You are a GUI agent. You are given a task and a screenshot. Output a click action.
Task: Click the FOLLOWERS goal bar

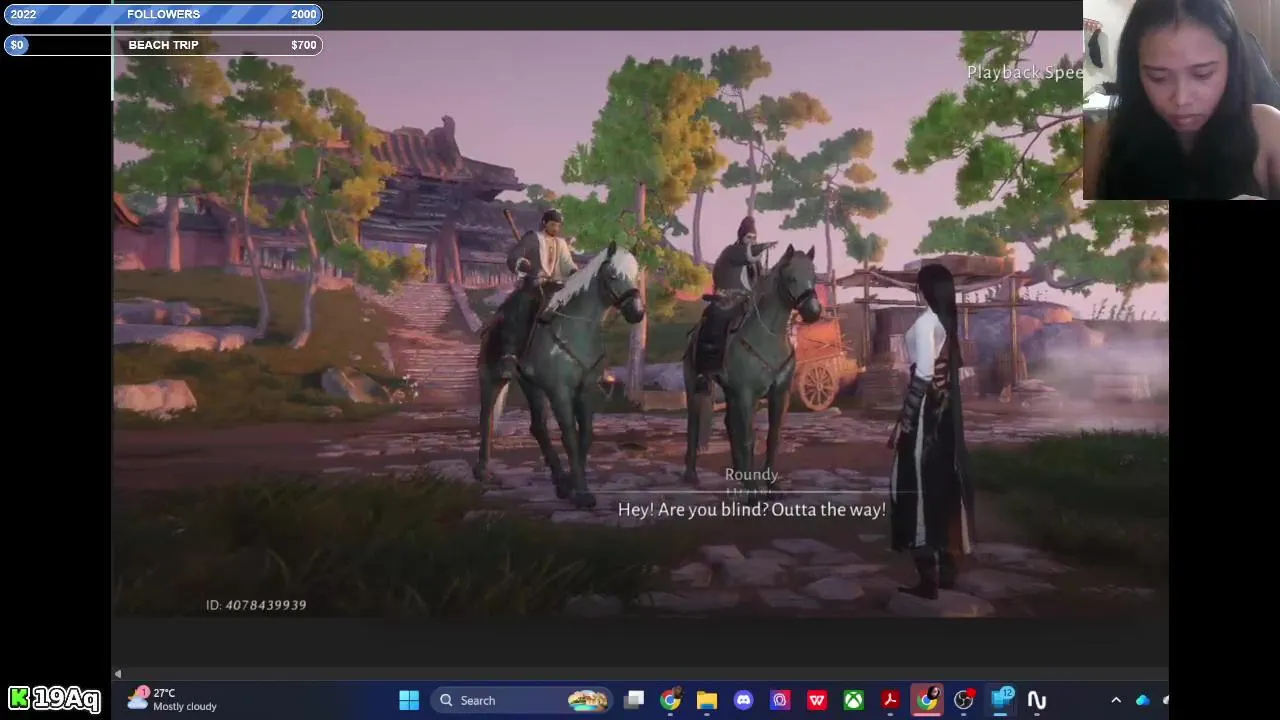click(x=163, y=14)
